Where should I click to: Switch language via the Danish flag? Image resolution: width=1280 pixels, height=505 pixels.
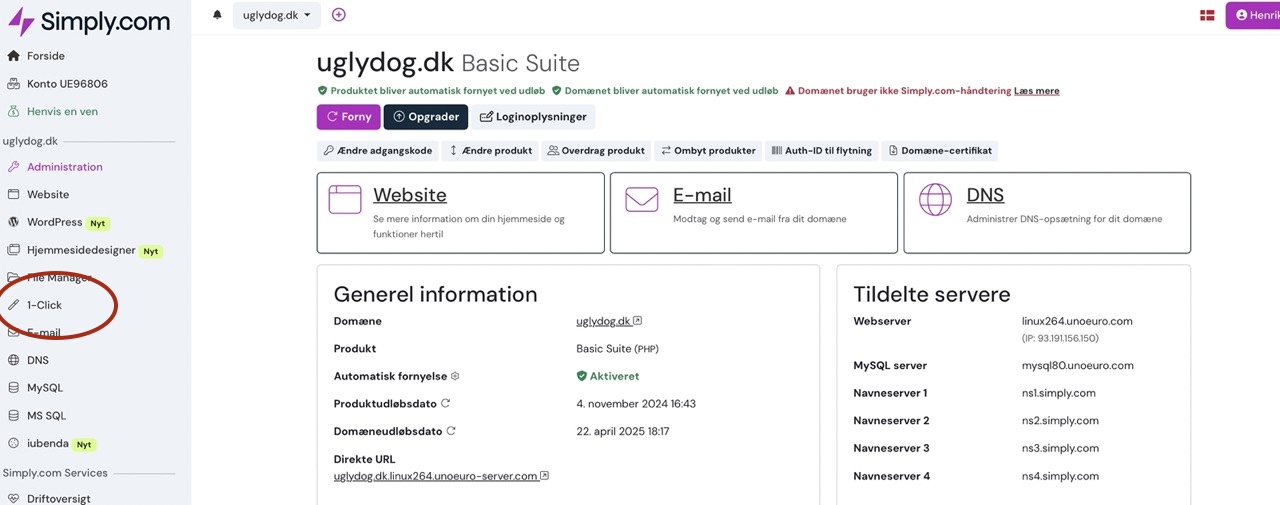[1207, 15]
